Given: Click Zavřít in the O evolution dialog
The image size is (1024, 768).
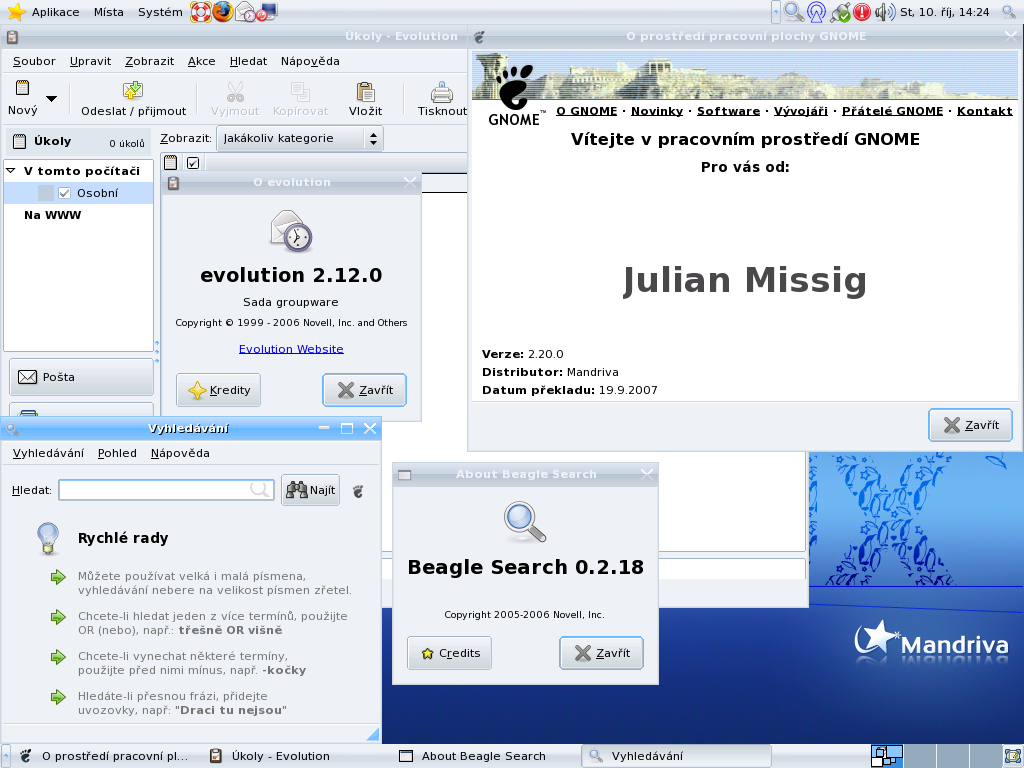Looking at the screenshot, I should [x=364, y=390].
